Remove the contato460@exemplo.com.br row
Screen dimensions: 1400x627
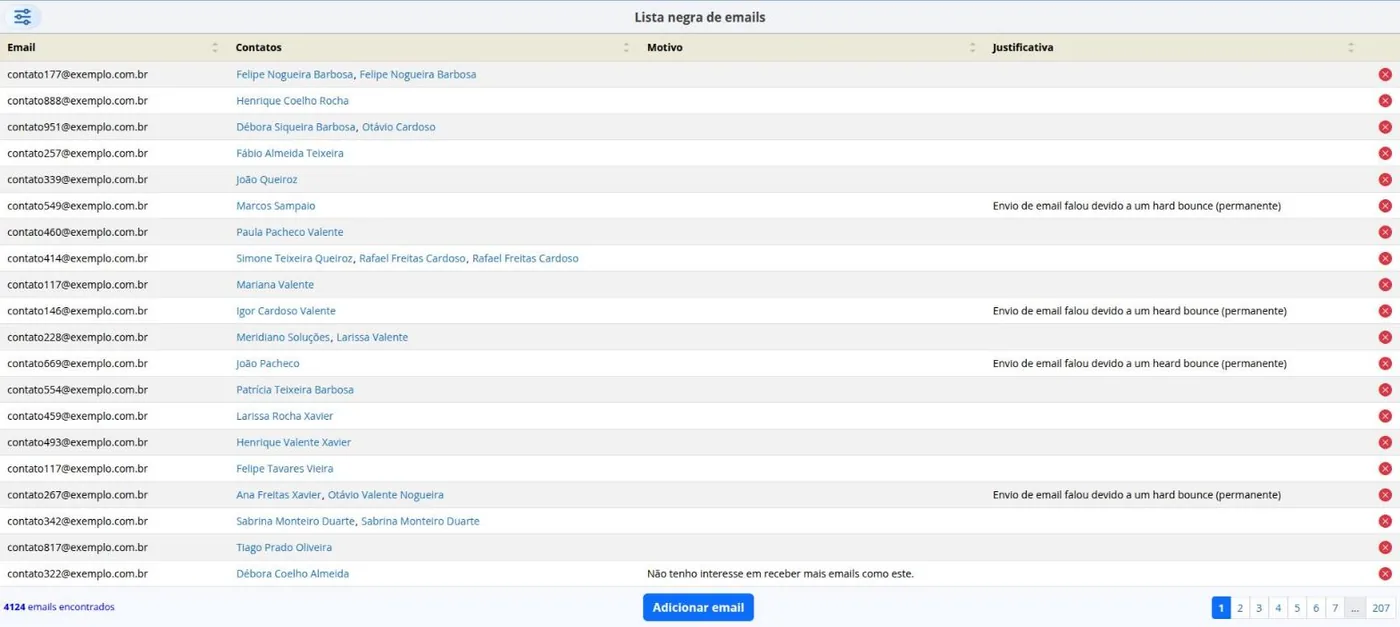pos(1385,232)
